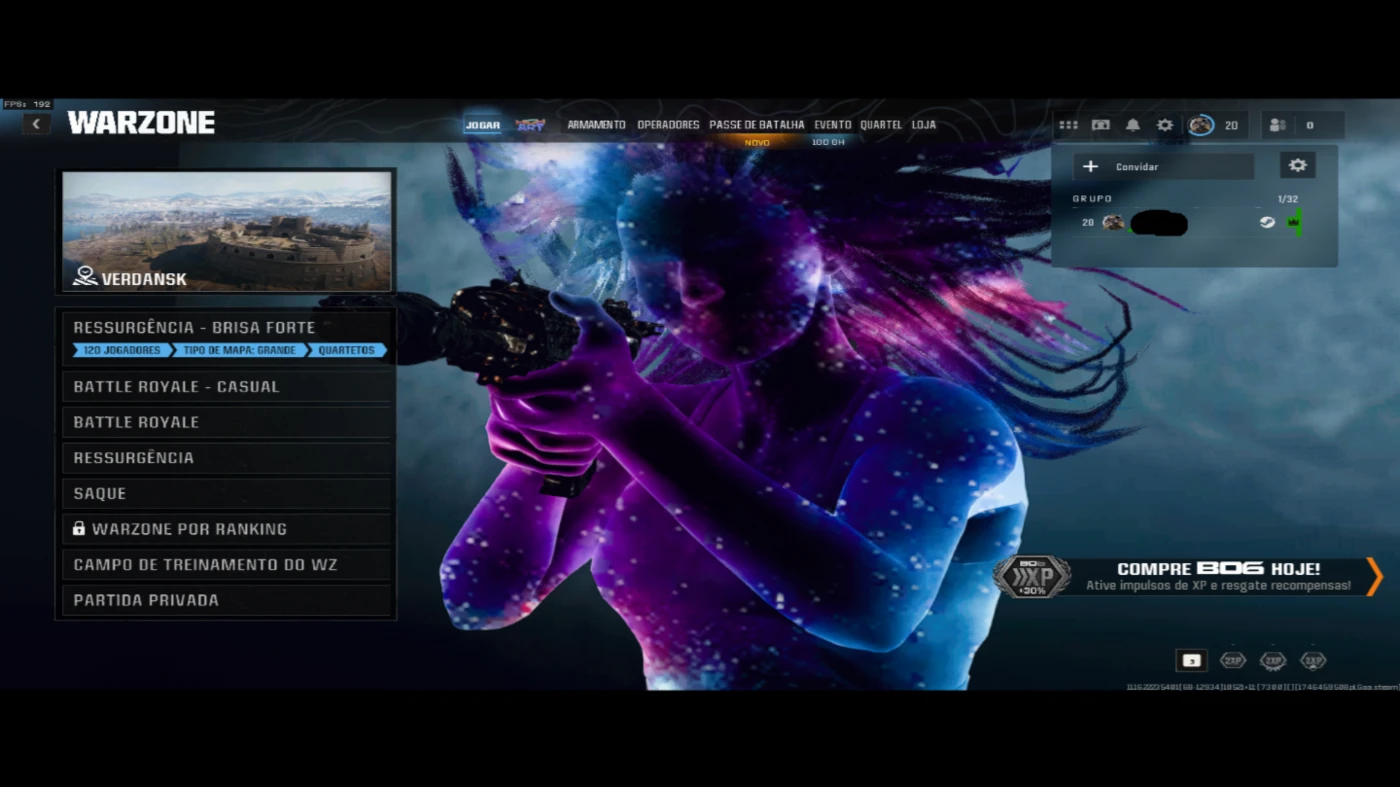The height and width of the screenshot is (787, 1400).
Task: Open the party settings gear beside Convidar
Action: click(1297, 166)
